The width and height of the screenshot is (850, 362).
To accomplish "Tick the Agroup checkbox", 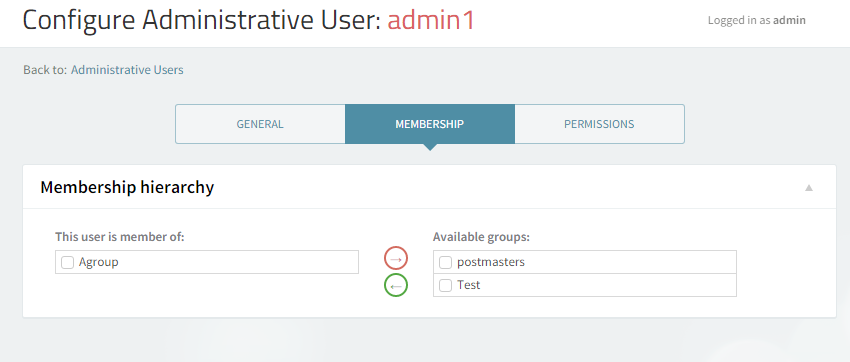I will 67,262.
